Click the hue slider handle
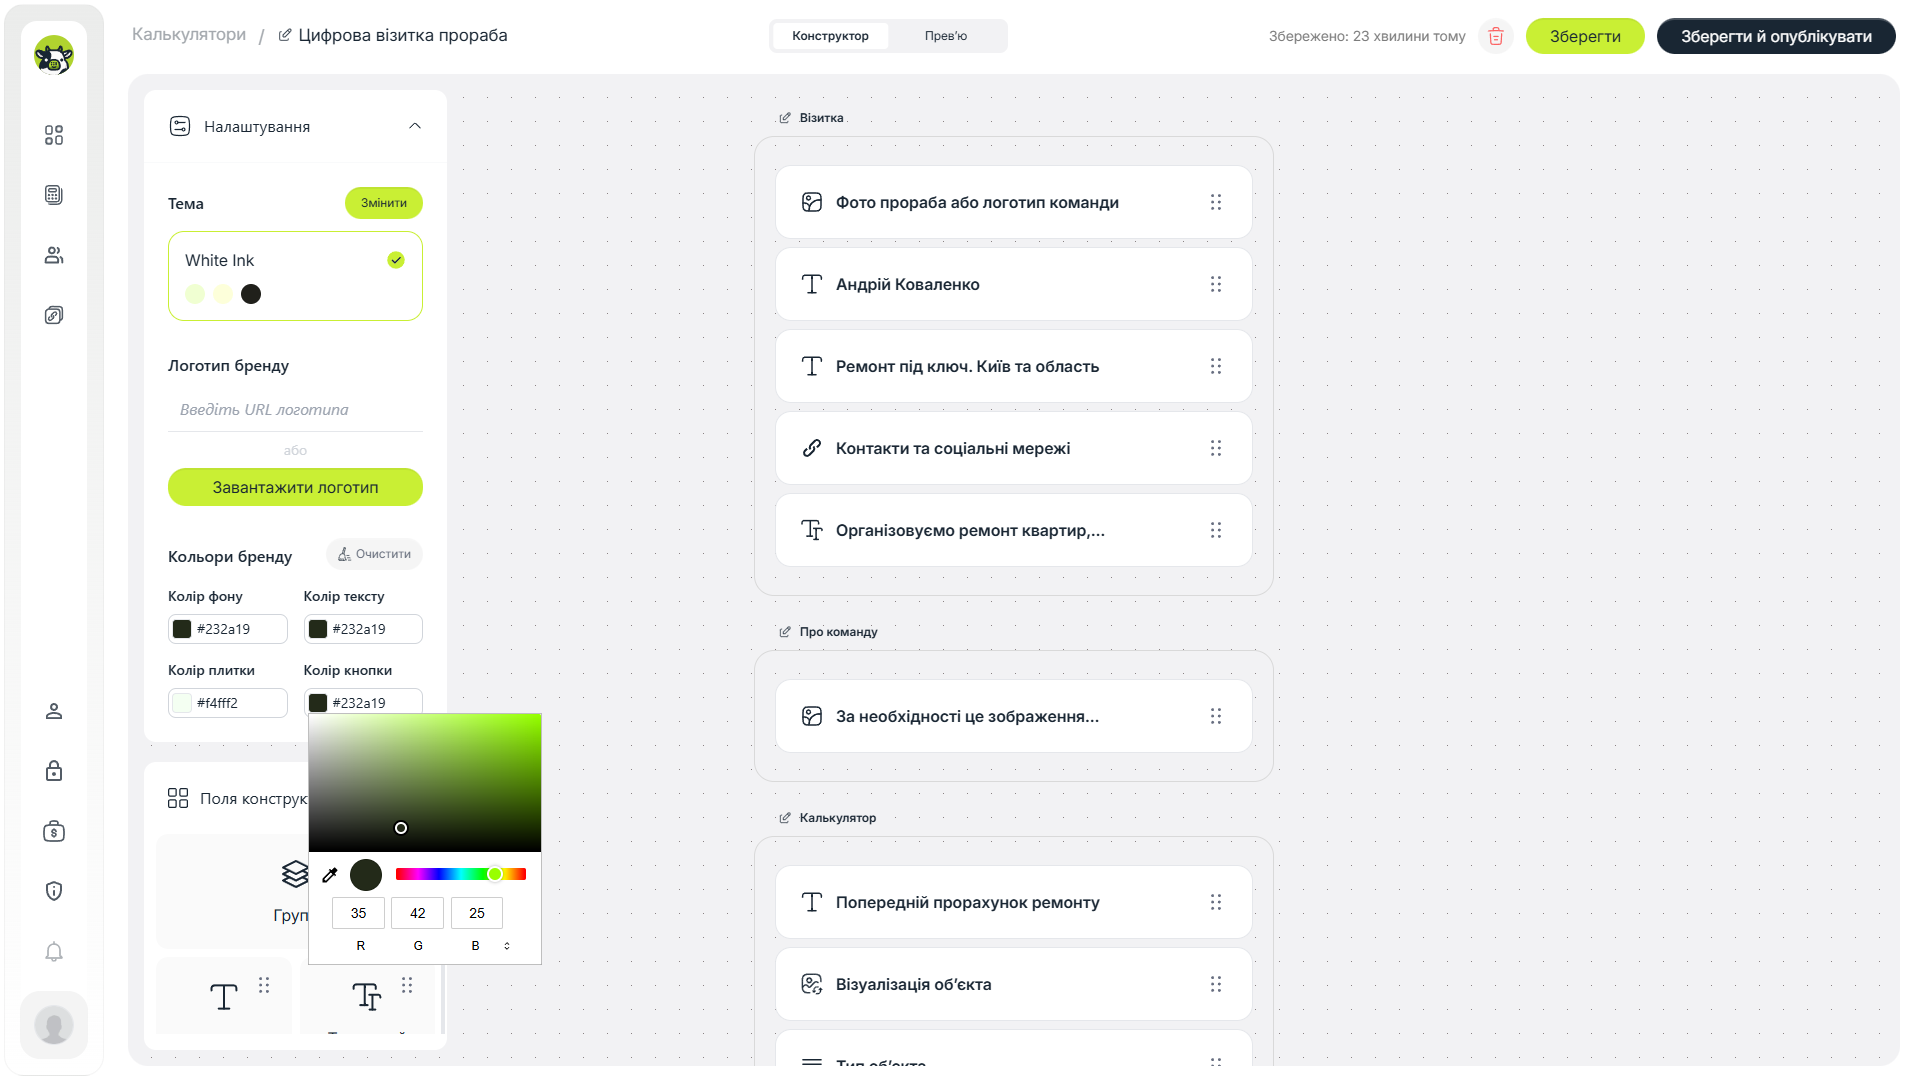The width and height of the screenshot is (1920, 1080). pos(495,874)
